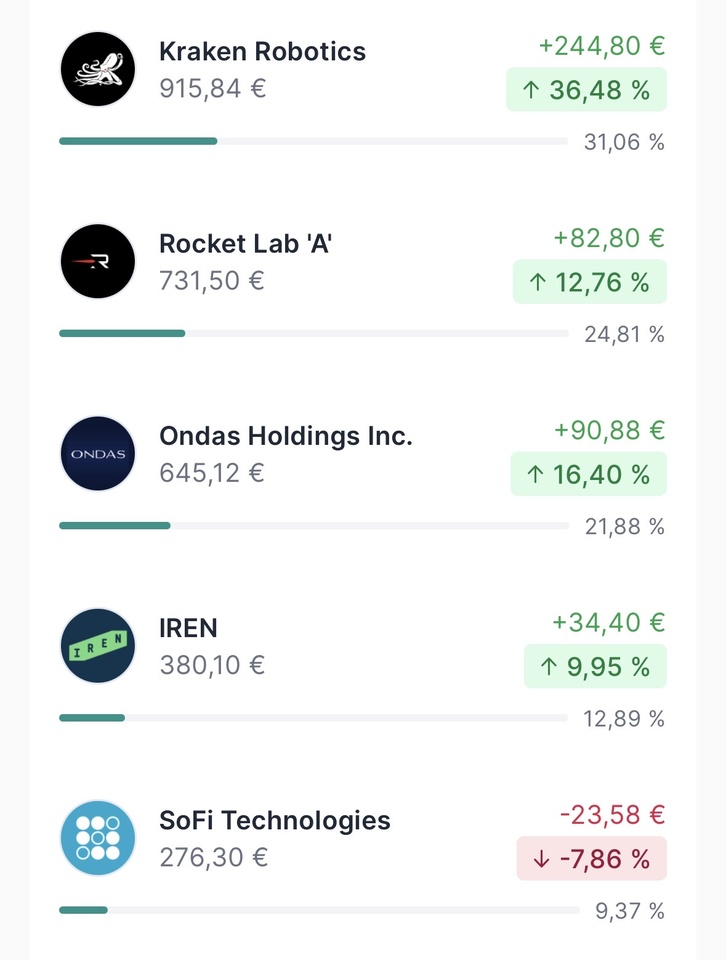Click Rocket Lab 24,81 % allocation bar
Screen dimensions: 726x960
click(x=313, y=333)
